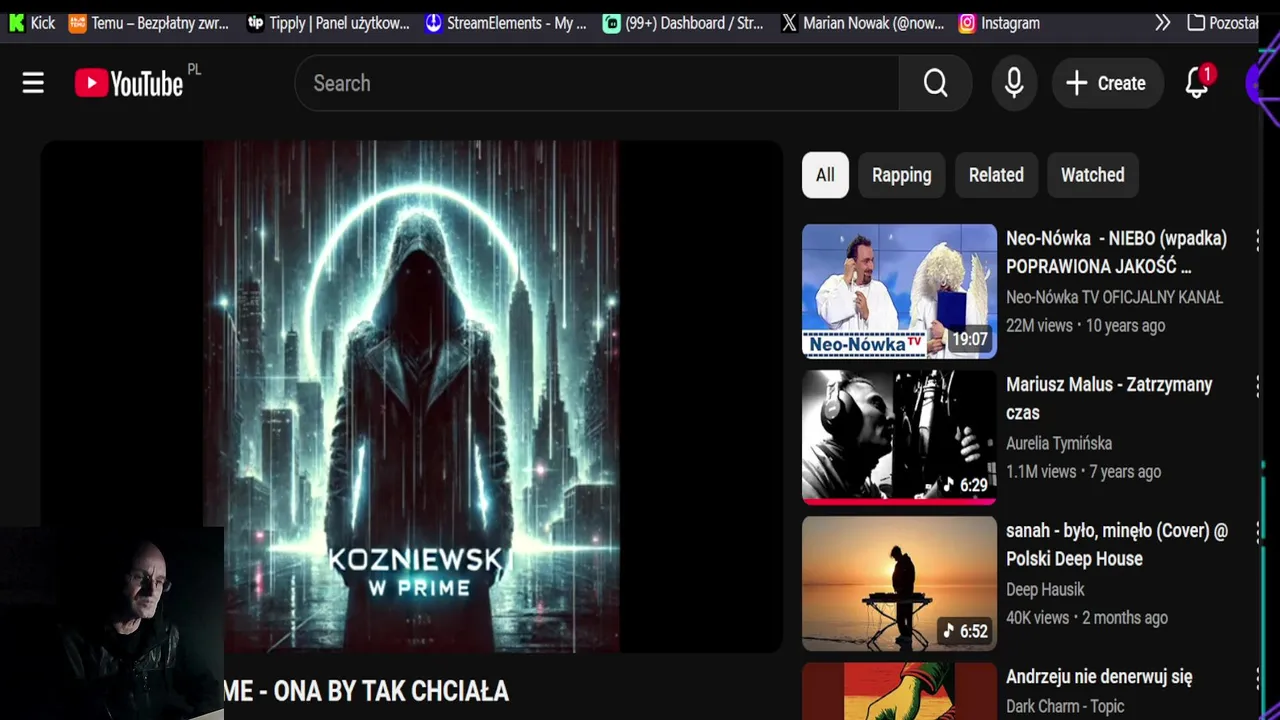Click title Andrzeju nie denerwuj się
The height and width of the screenshot is (720, 1280).
[x=1099, y=677]
